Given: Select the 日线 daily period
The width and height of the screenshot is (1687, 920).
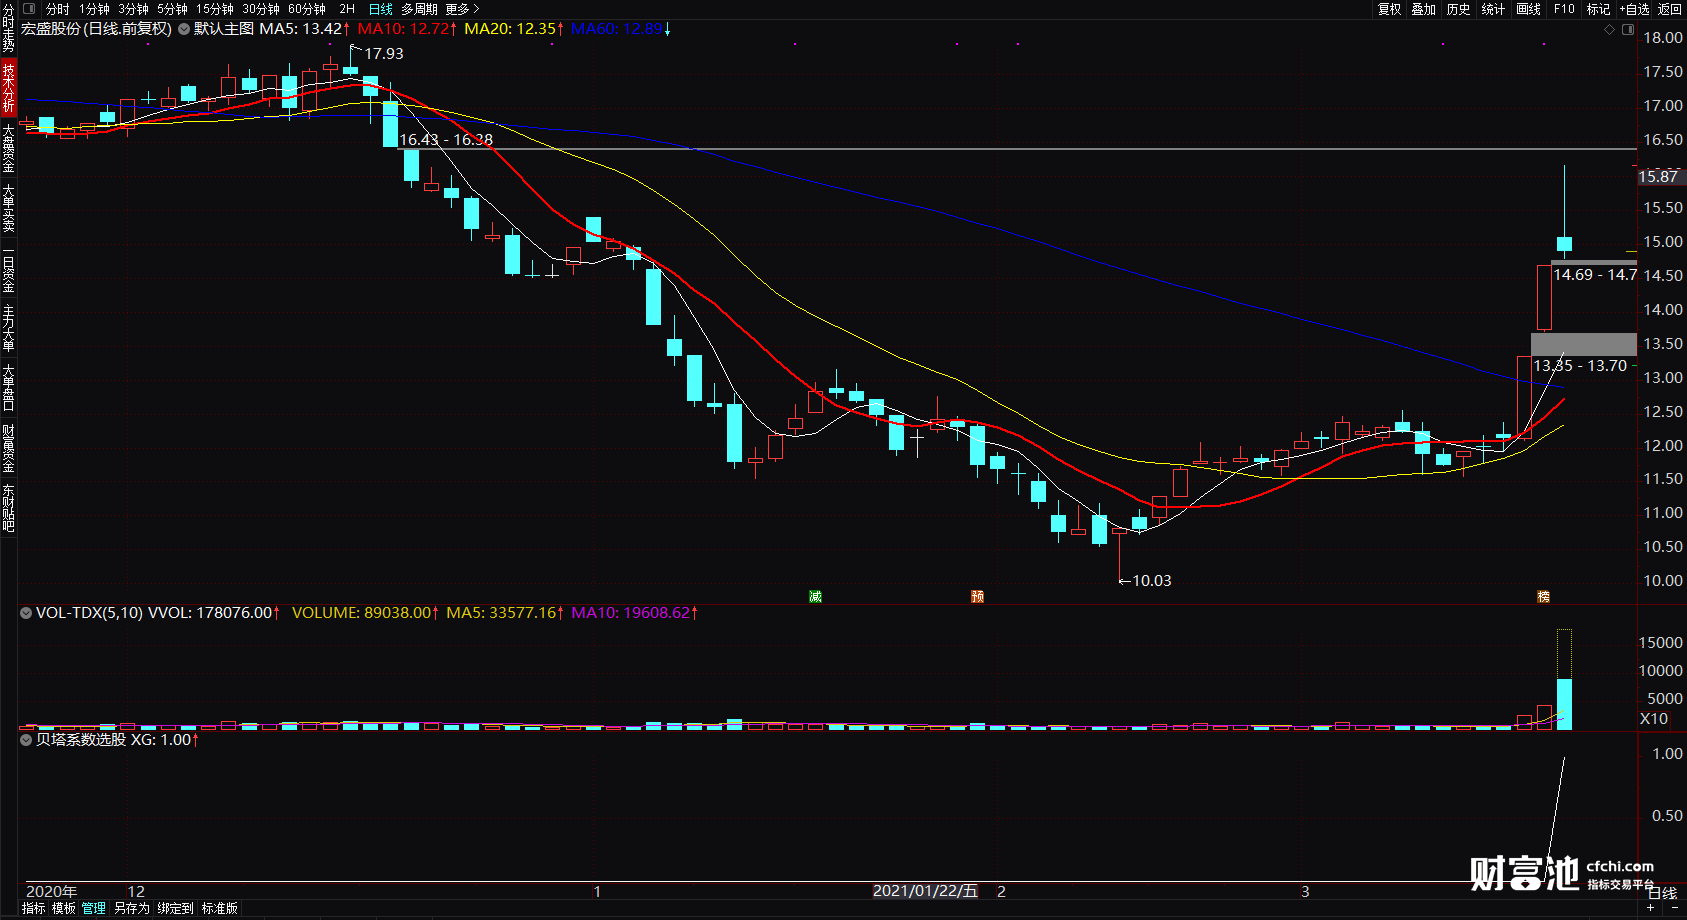Looking at the screenshot, I should (380, 9).
